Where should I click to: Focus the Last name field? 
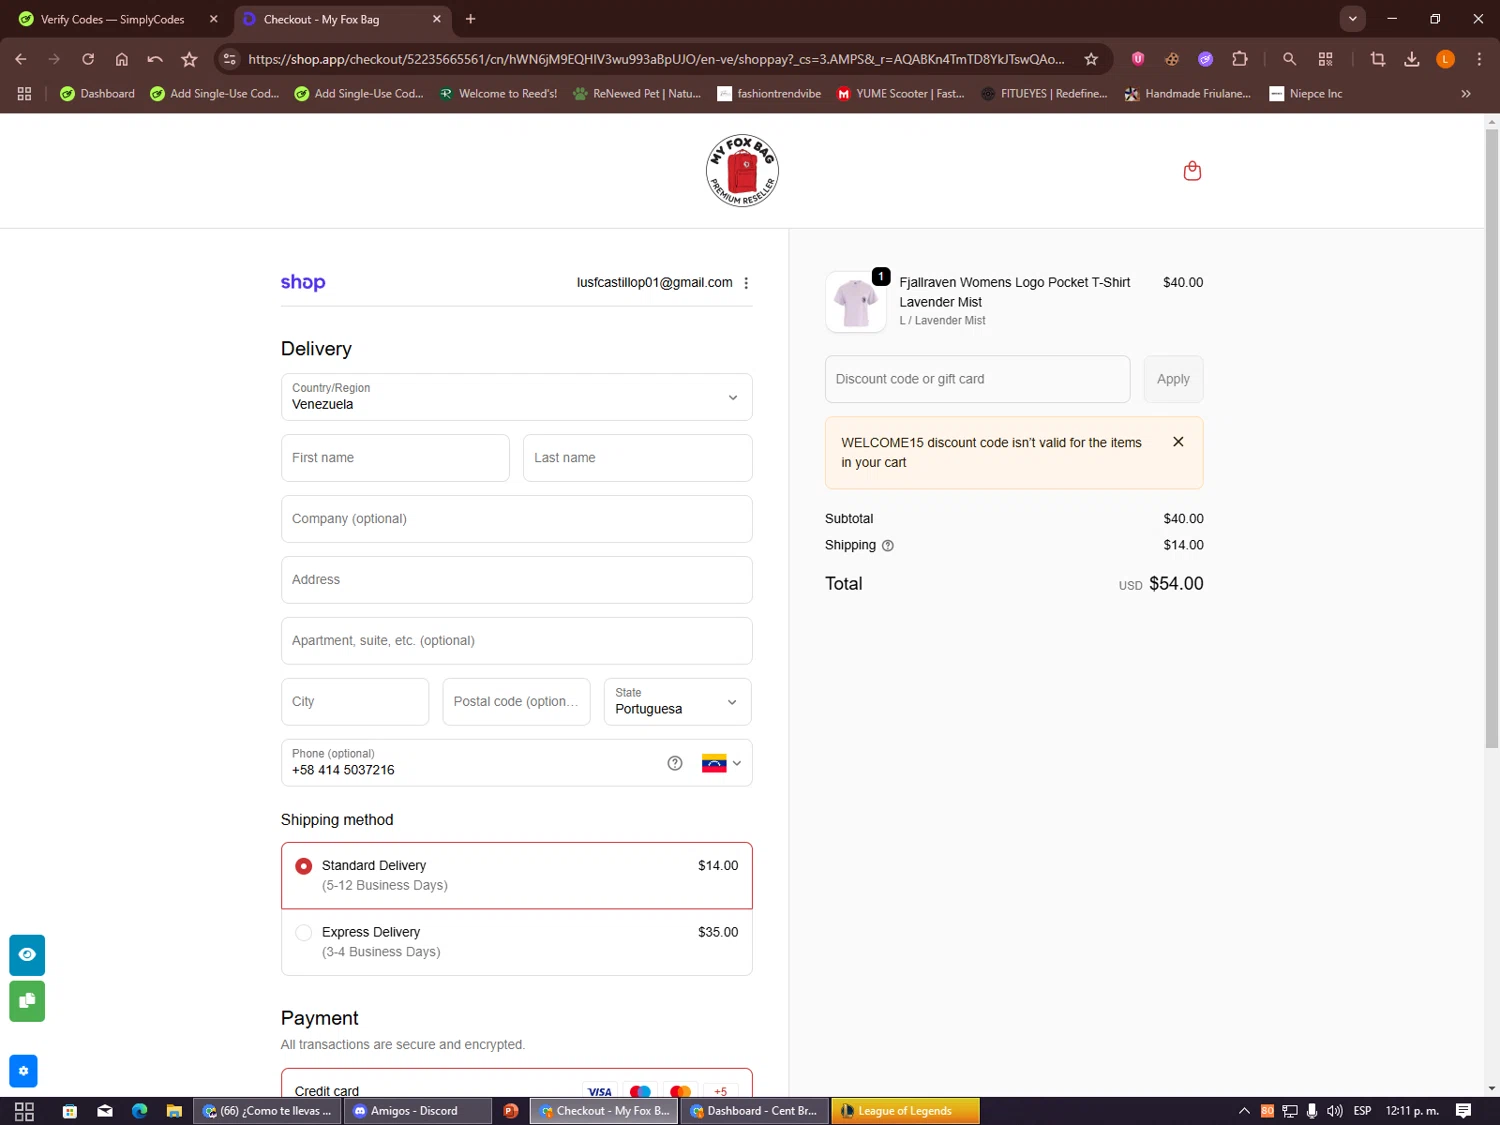(637, 458)
